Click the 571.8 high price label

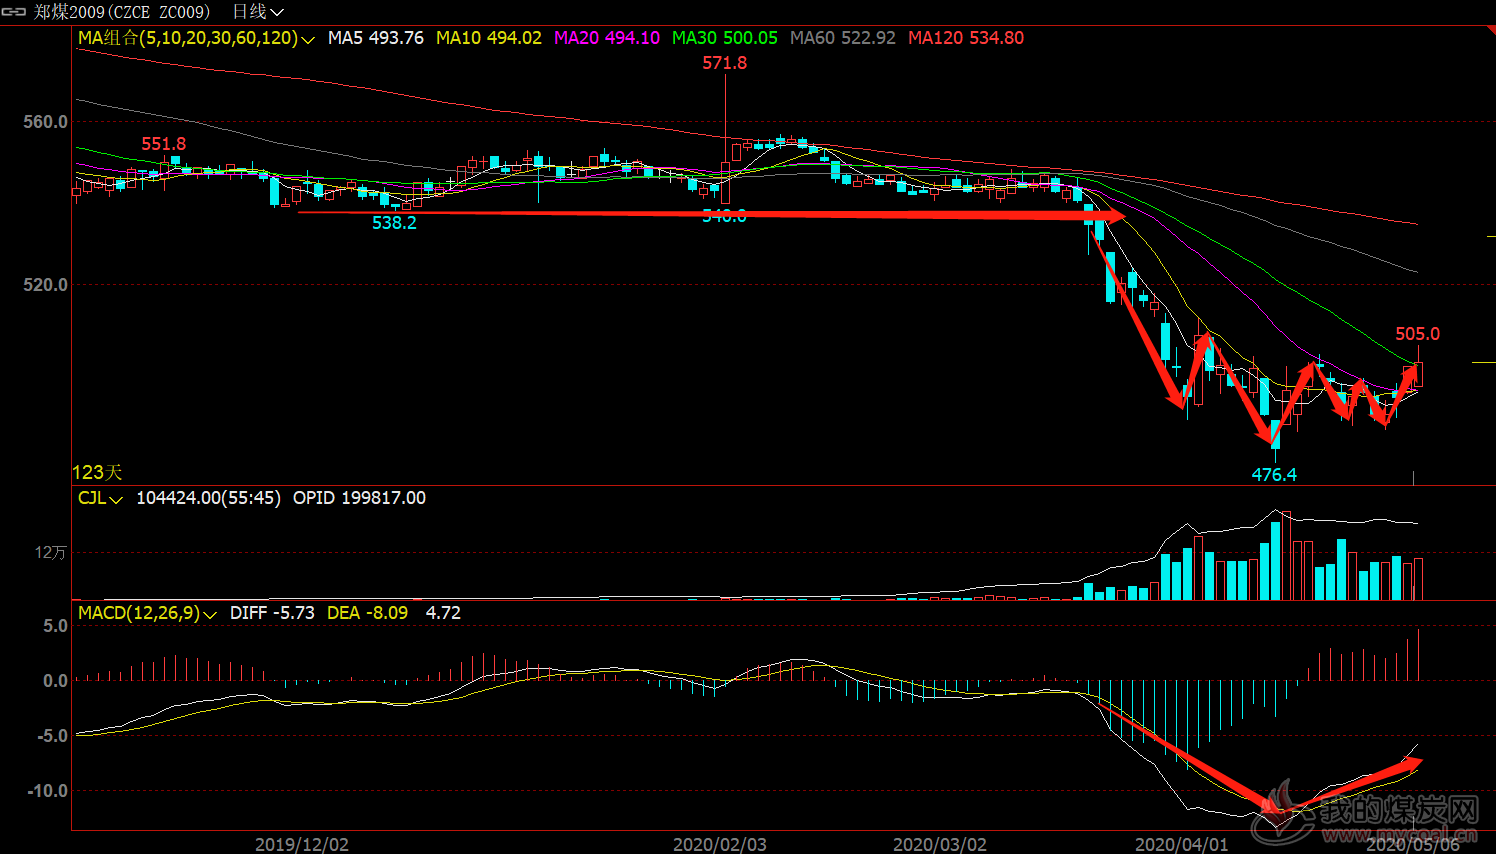tap(725, 63)
